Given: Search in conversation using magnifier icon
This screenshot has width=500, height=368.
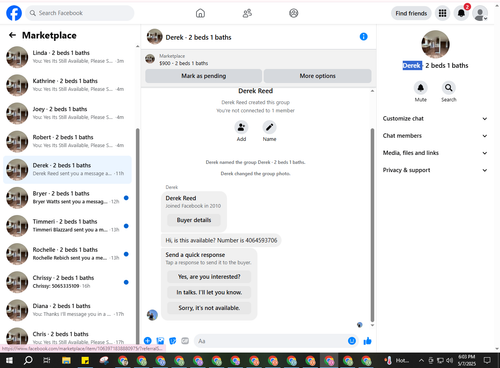Looking at the screenshot, I should pyautogui.click(x=449, y=88).
